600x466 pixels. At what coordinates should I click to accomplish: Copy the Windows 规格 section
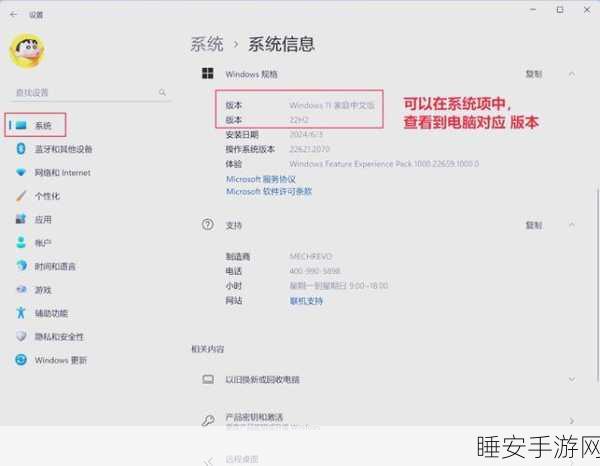click(x=533, y=74)
